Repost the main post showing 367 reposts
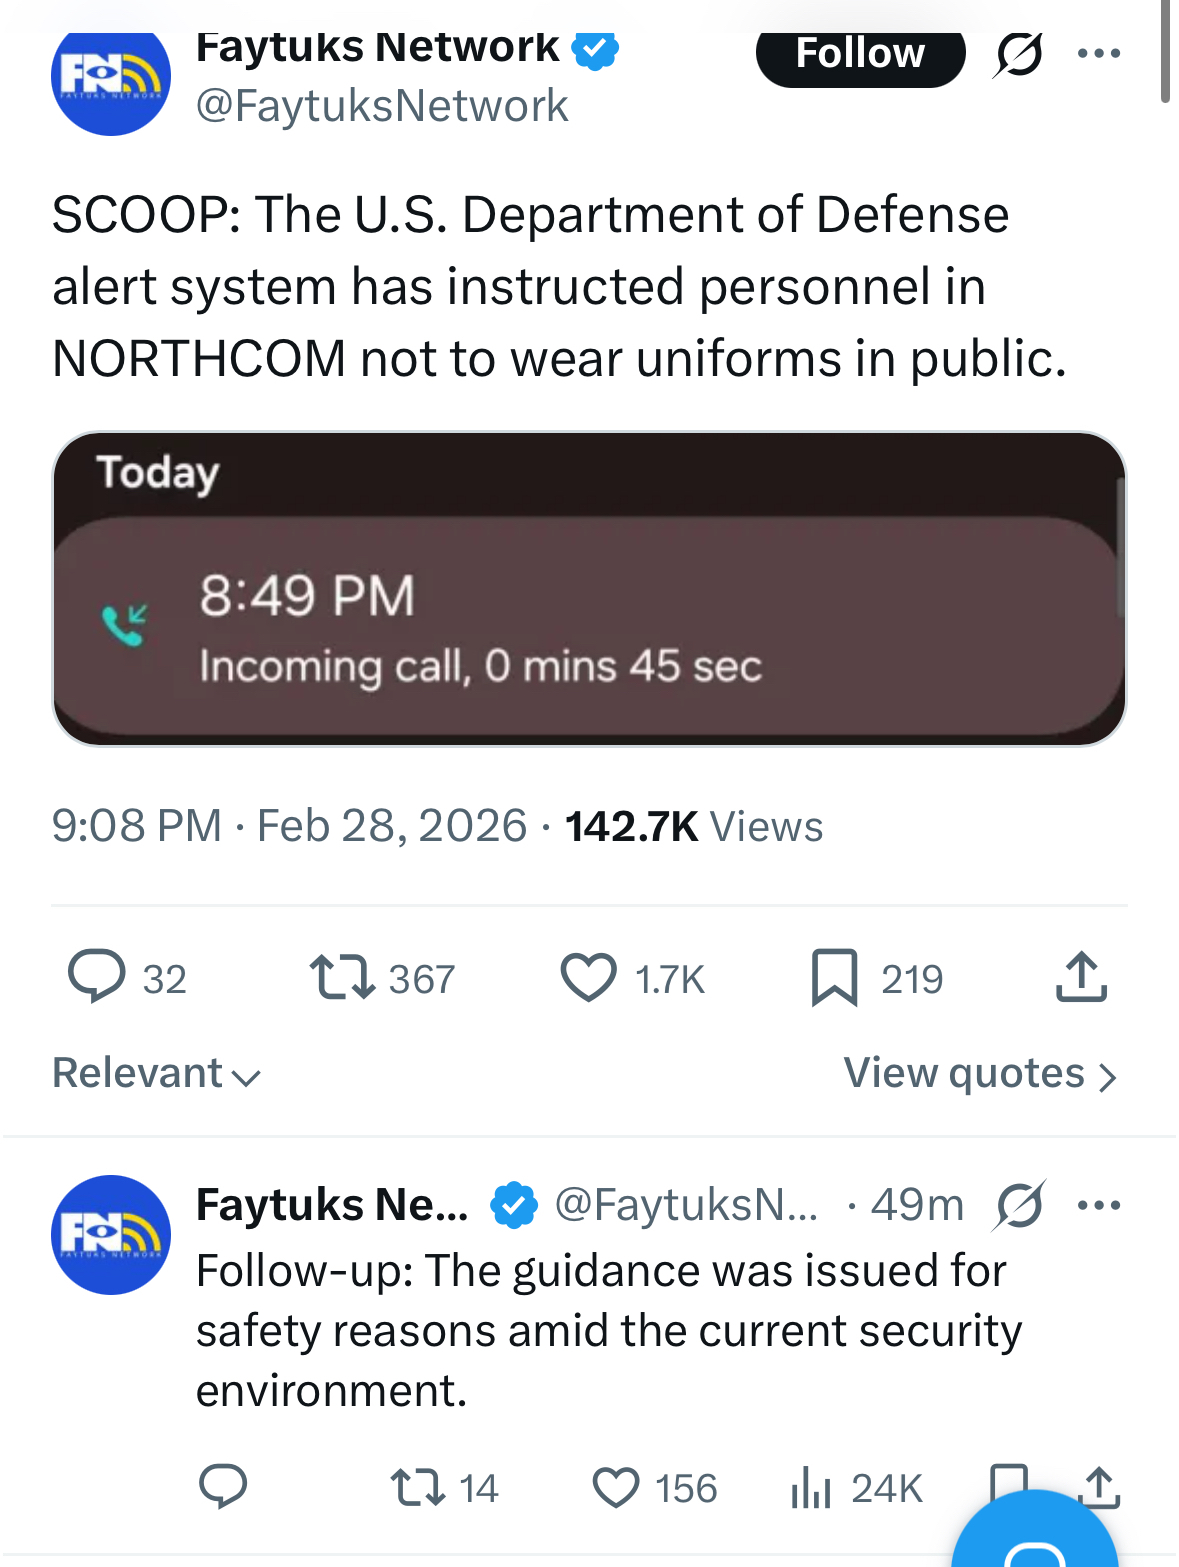This screenshot has height=1567, width=1179. click(342, 977)
